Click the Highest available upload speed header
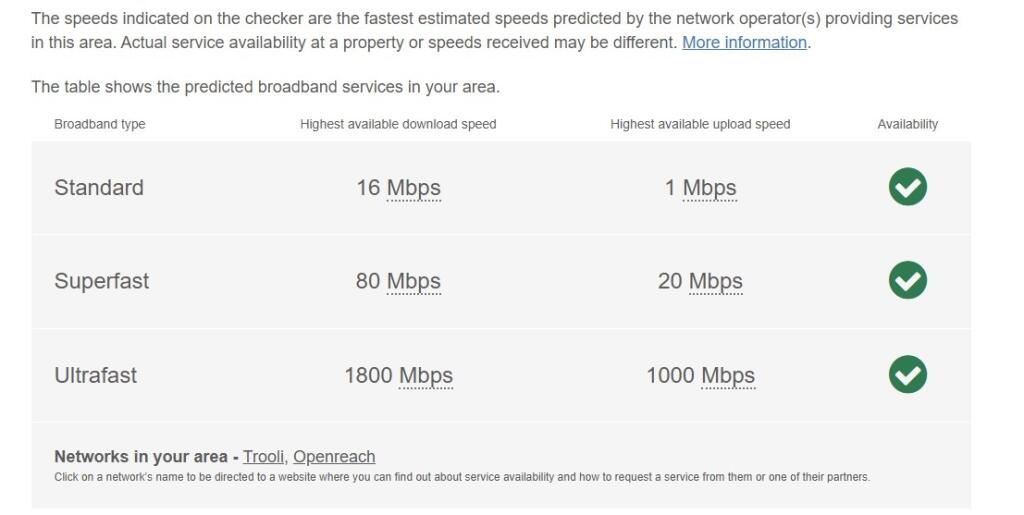Image resolution: width=1024 pixels, height=515 pixels. tap(700, 124)
